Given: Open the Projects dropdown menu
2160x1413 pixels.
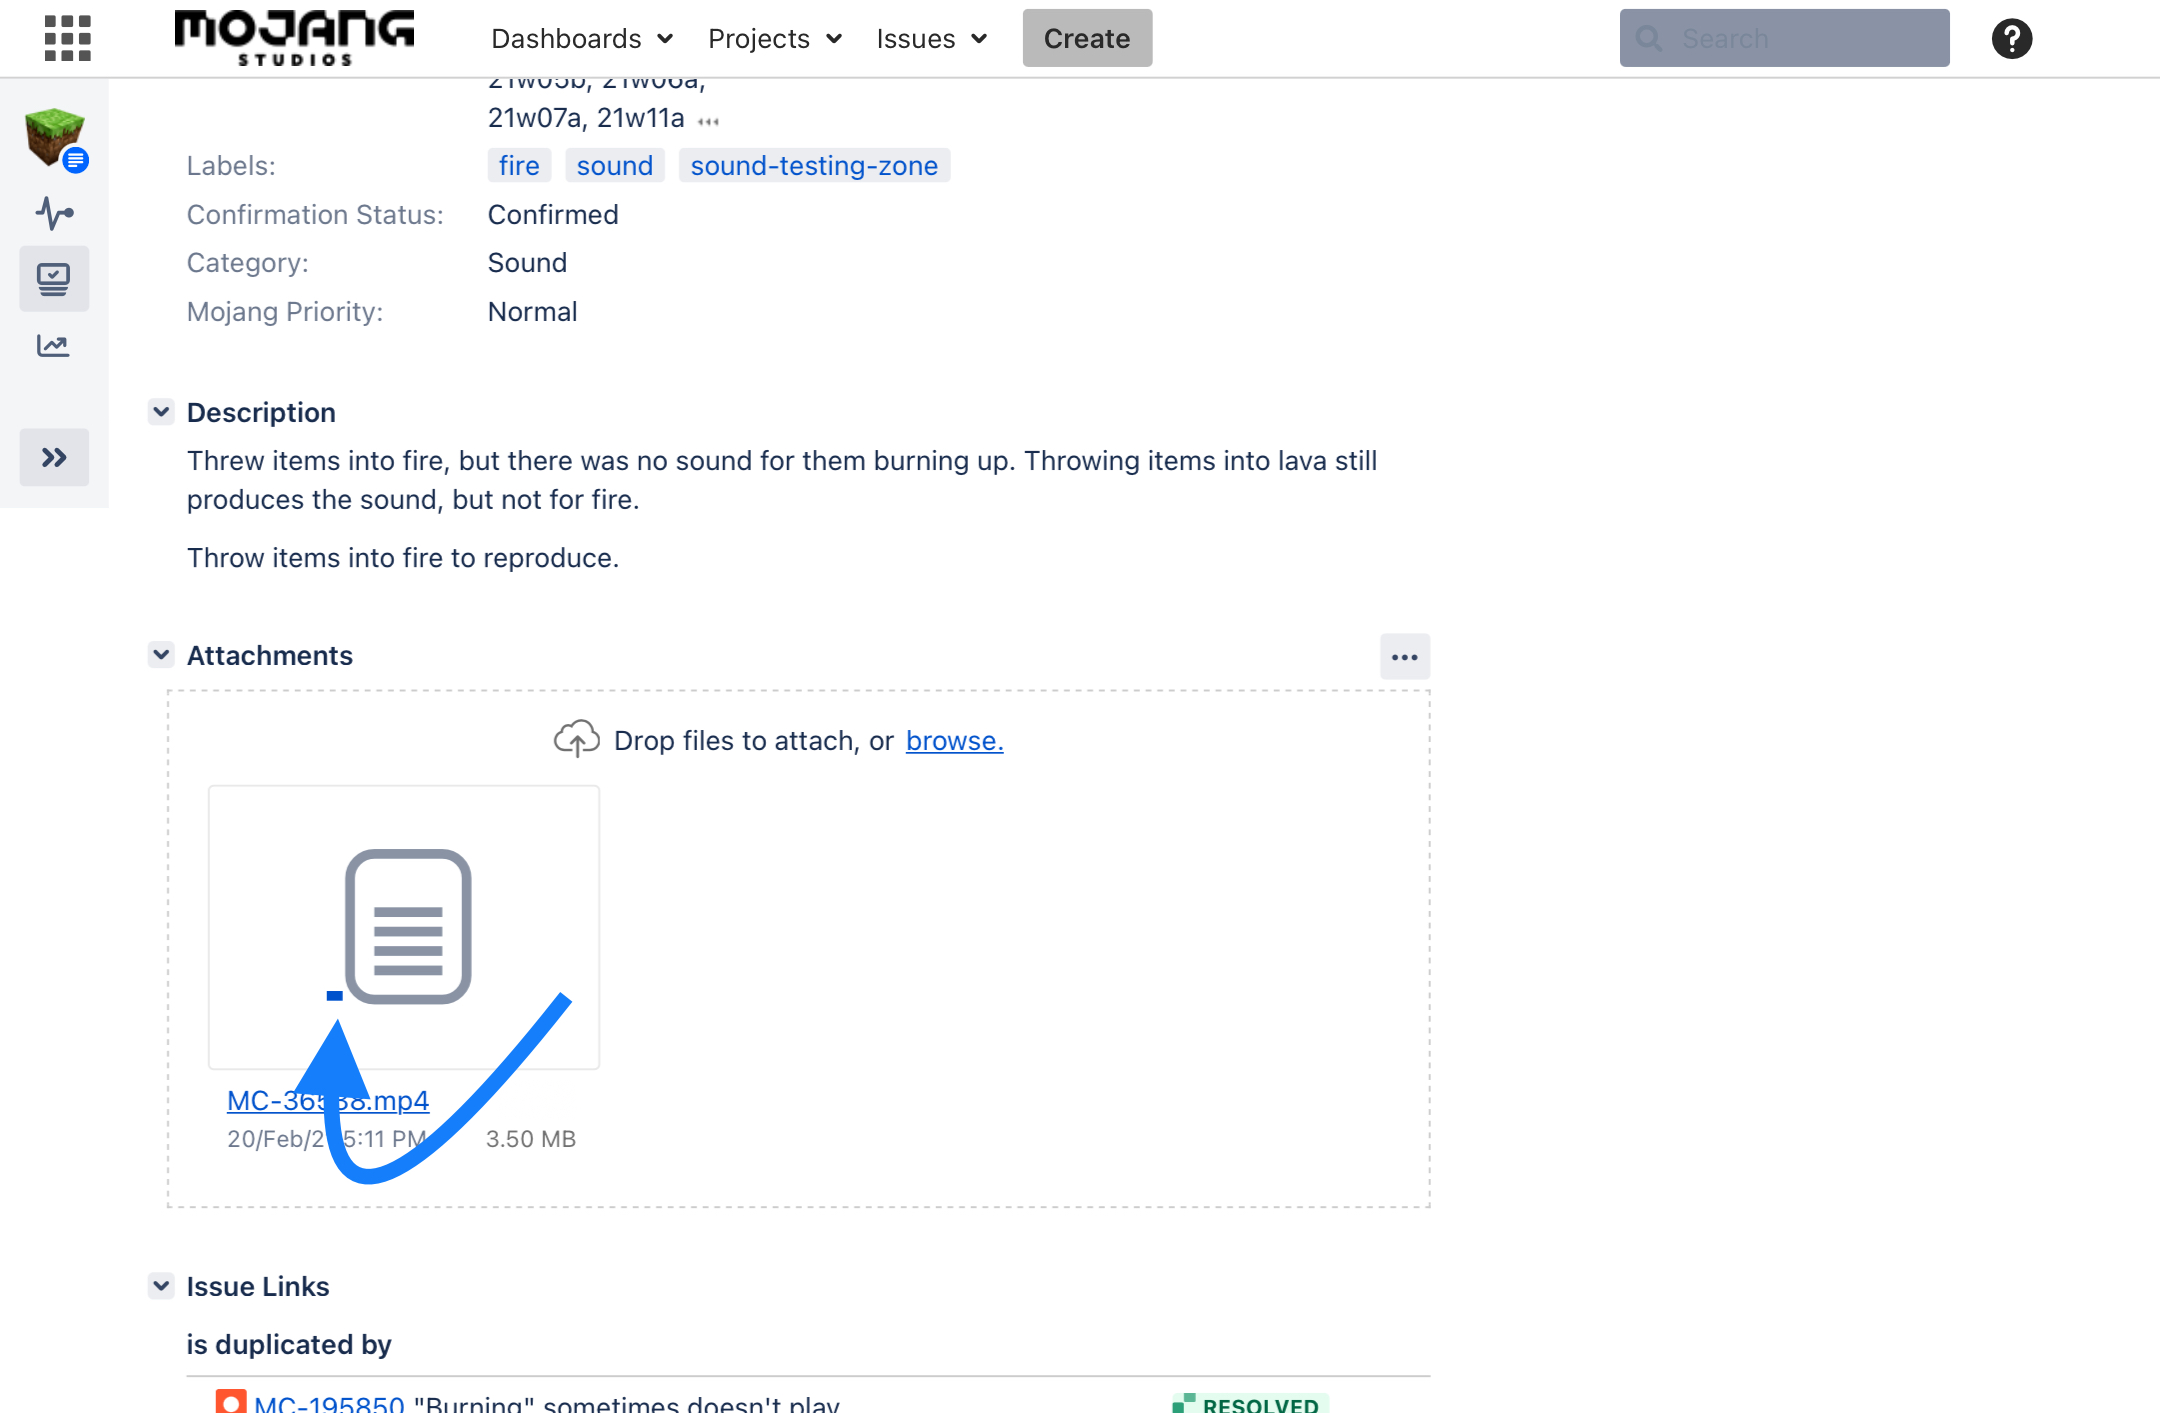Looking at the screenshot, I should pos(775,39).
